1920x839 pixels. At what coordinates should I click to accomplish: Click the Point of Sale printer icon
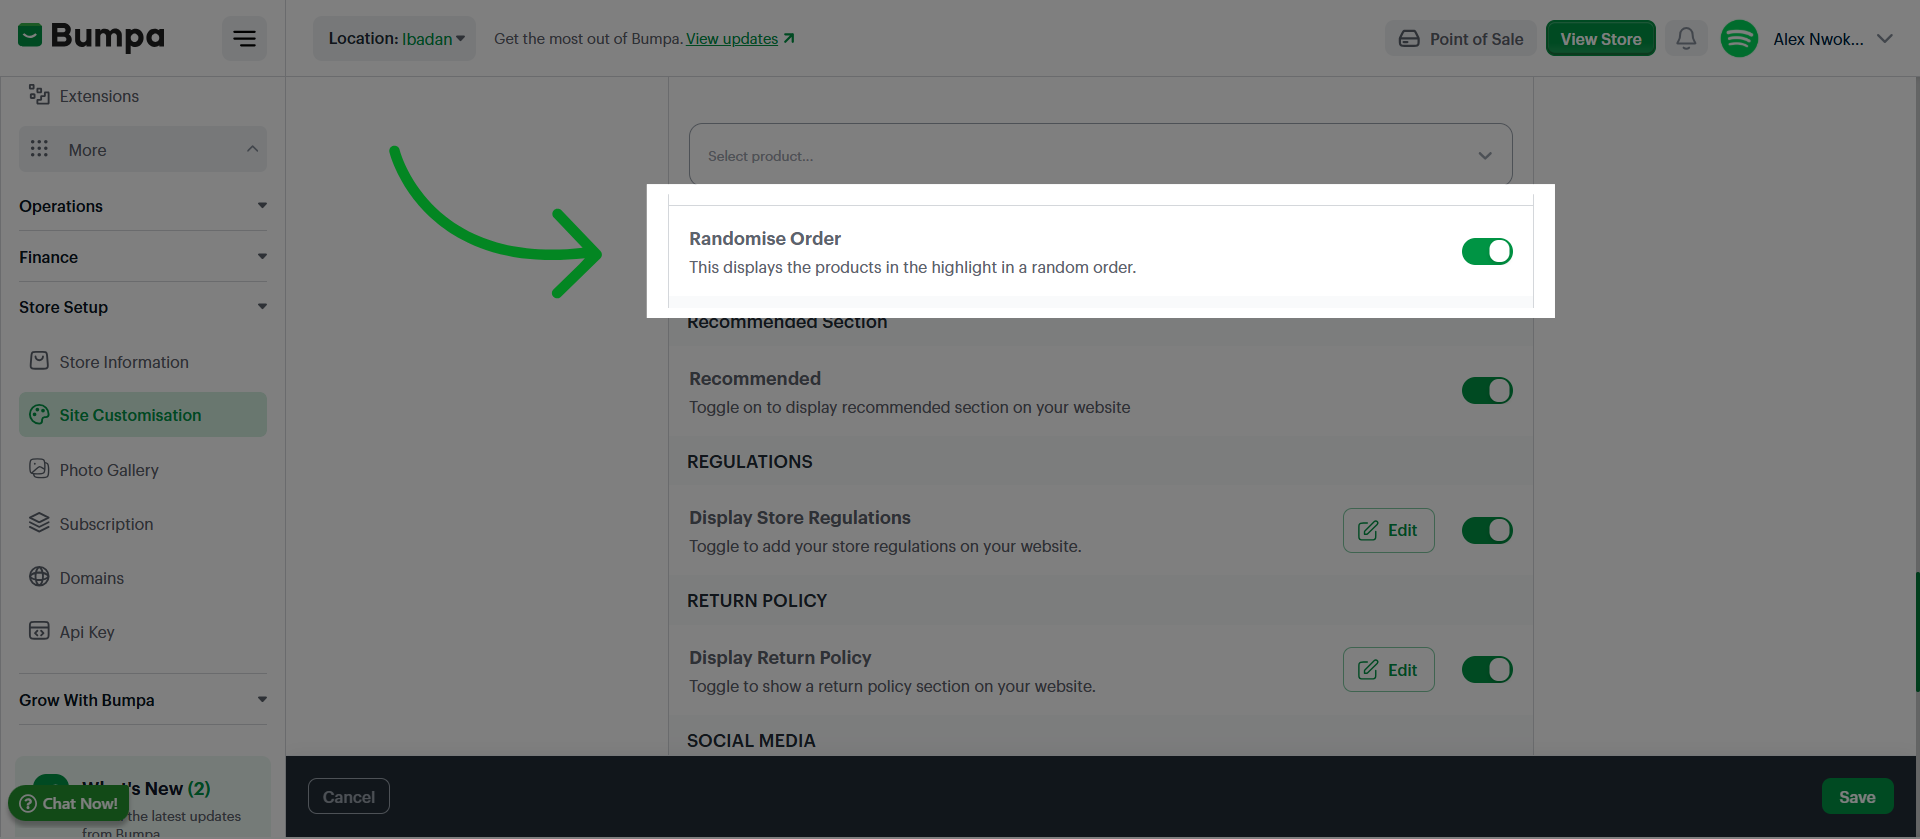click(1409, 39)
